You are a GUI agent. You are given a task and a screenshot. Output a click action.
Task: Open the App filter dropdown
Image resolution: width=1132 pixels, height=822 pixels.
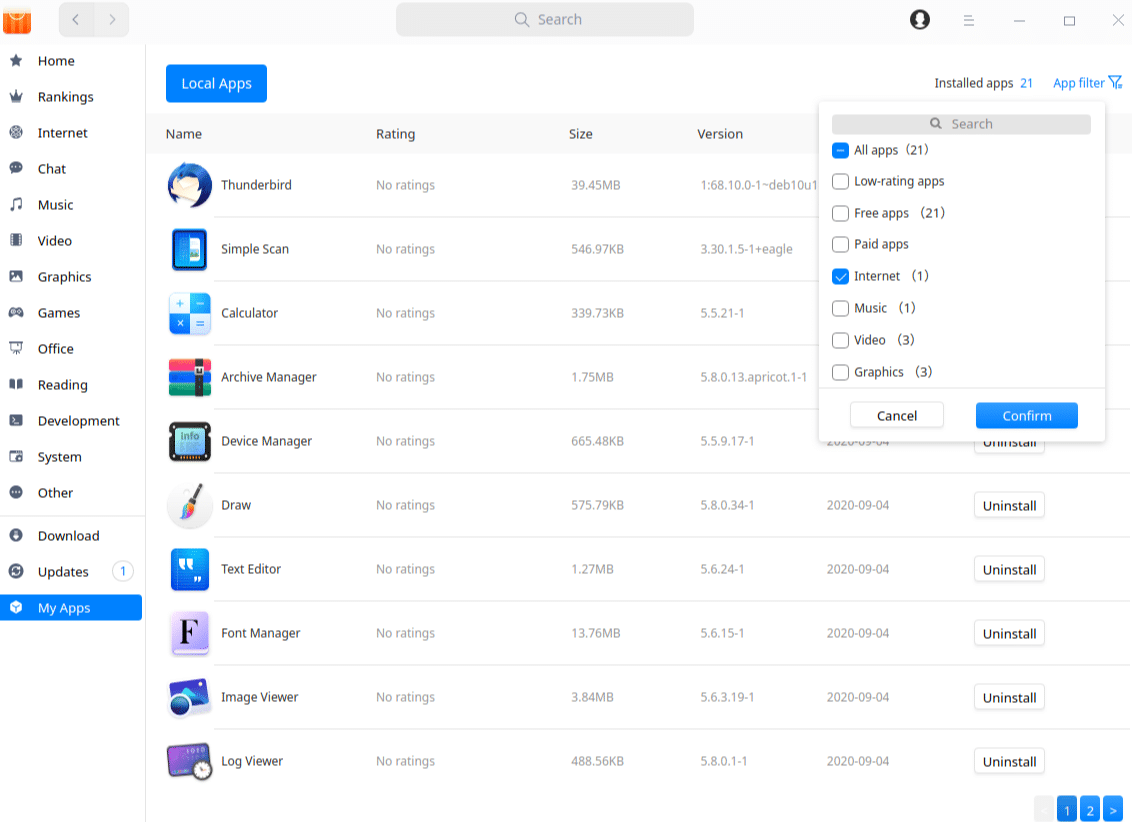[1087, 83]
